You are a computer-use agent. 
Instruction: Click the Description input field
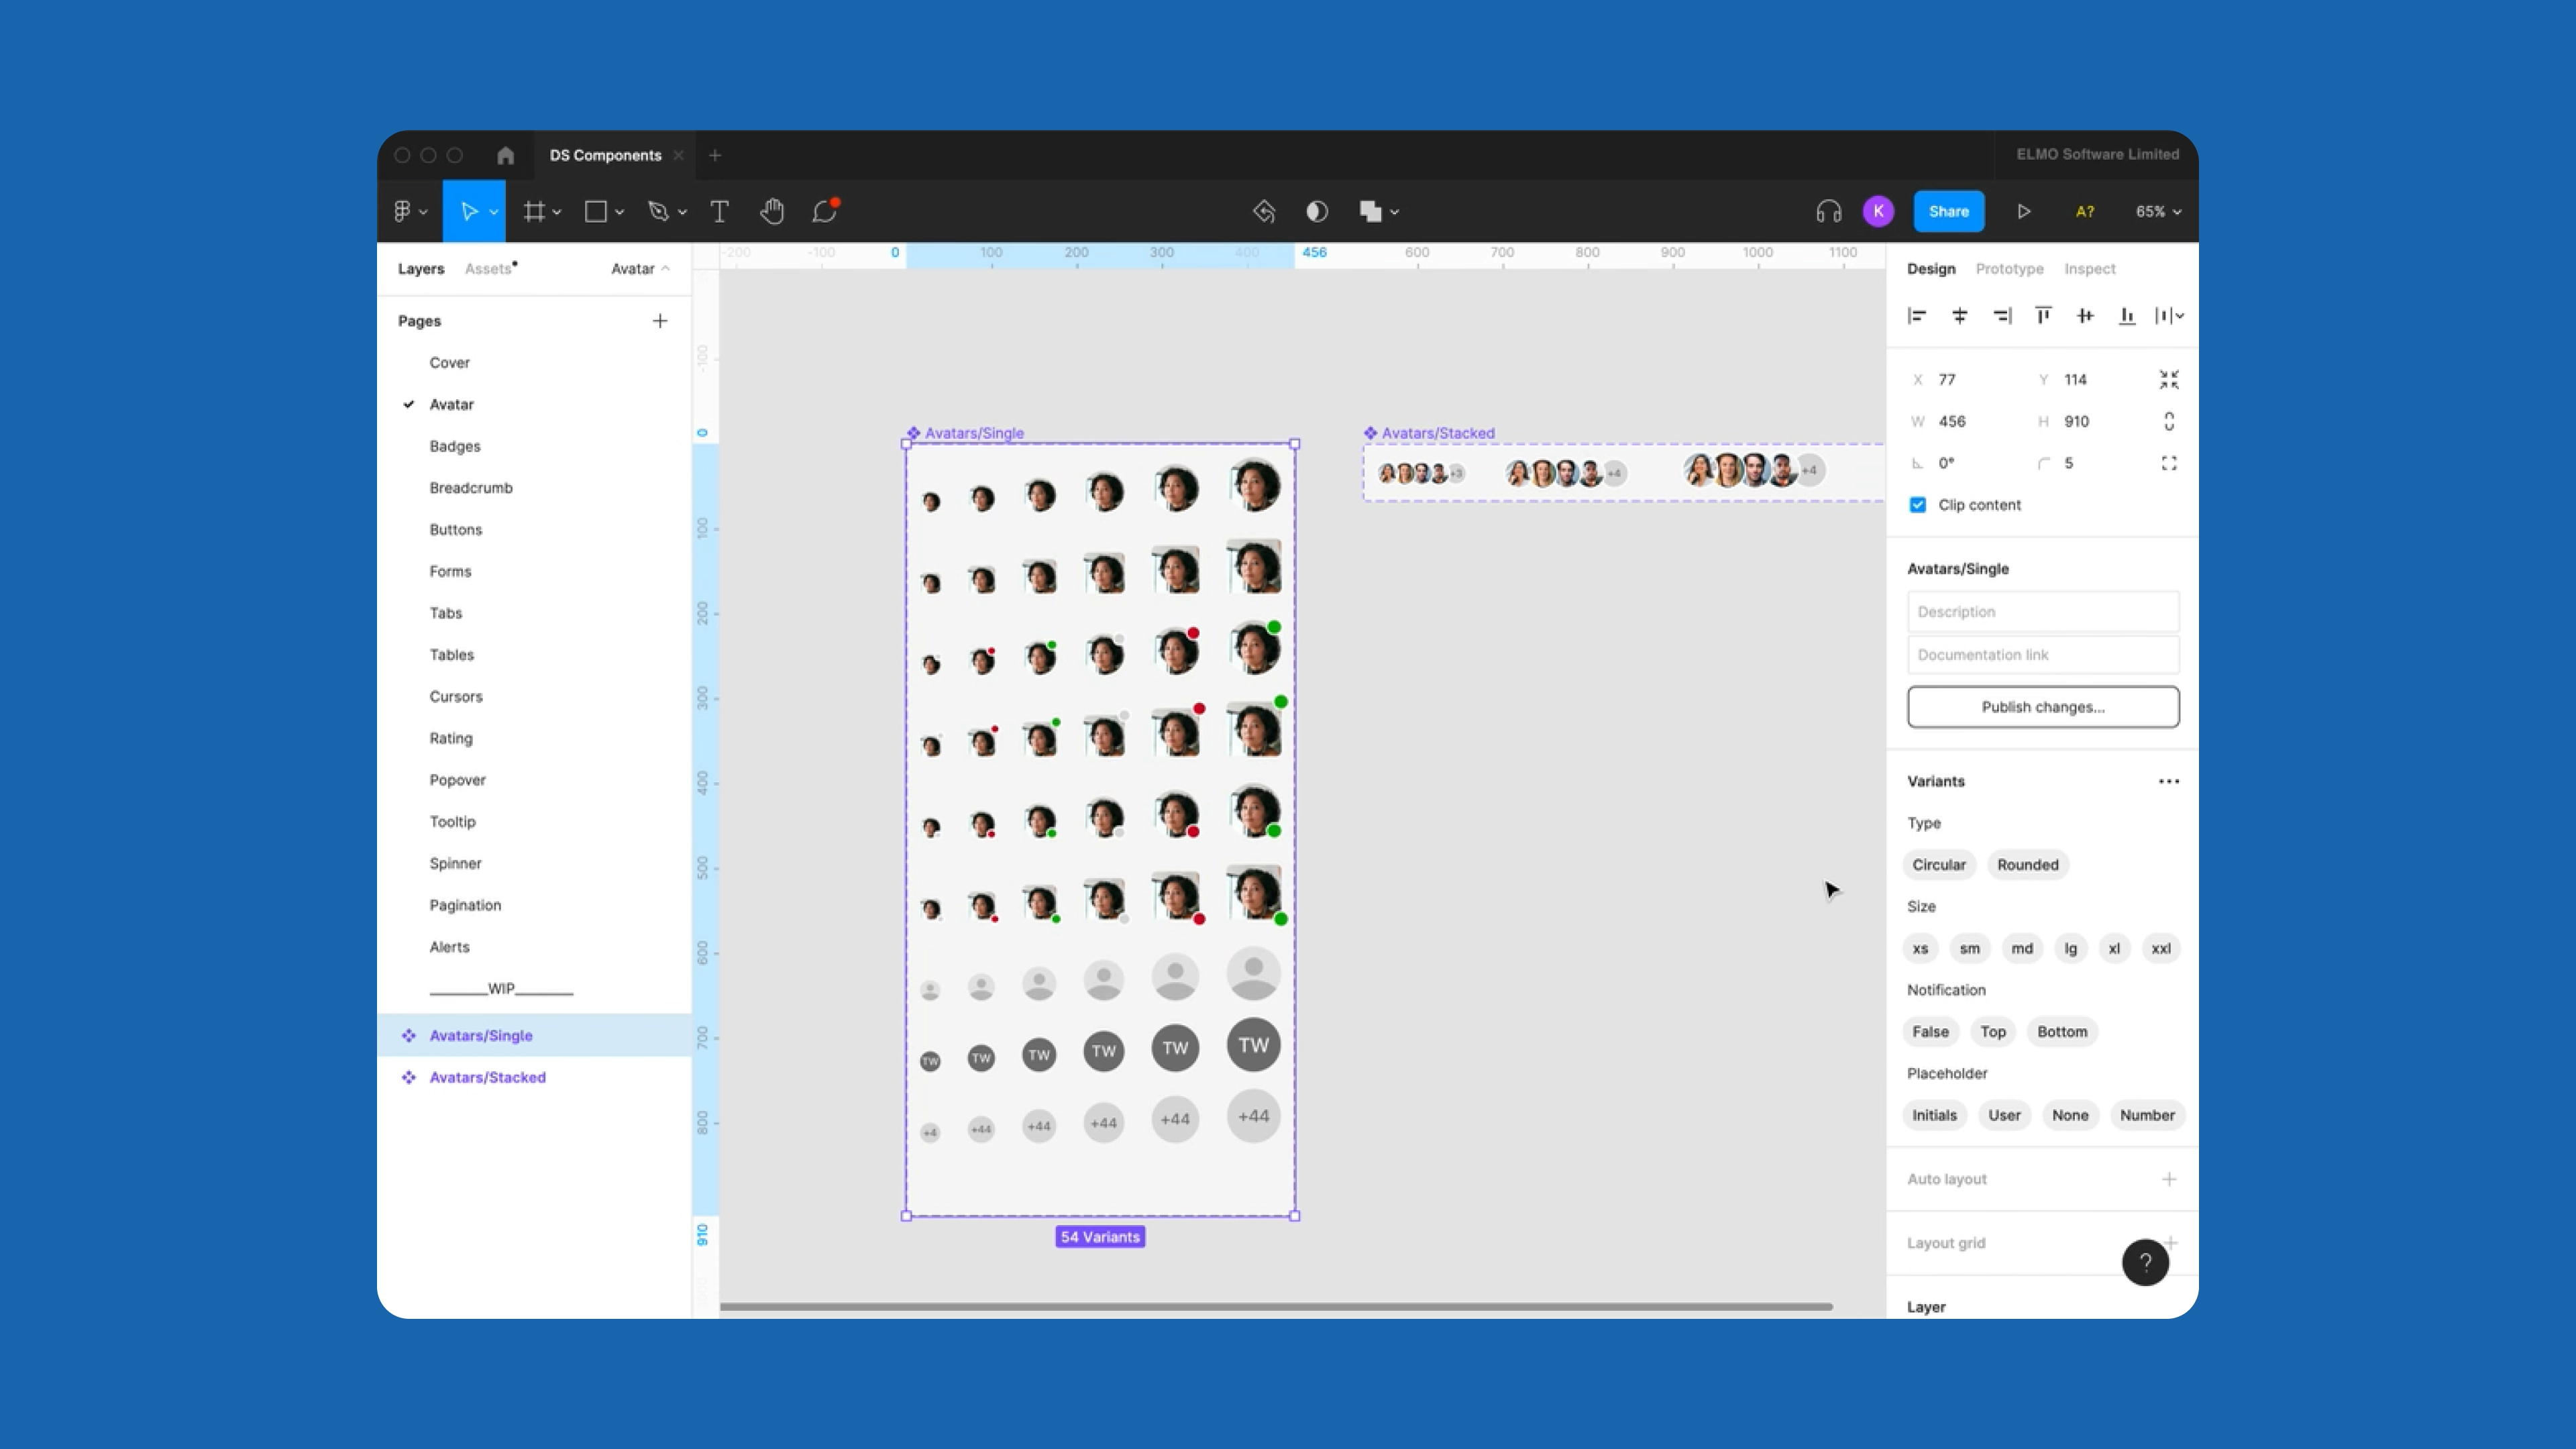2043,611
